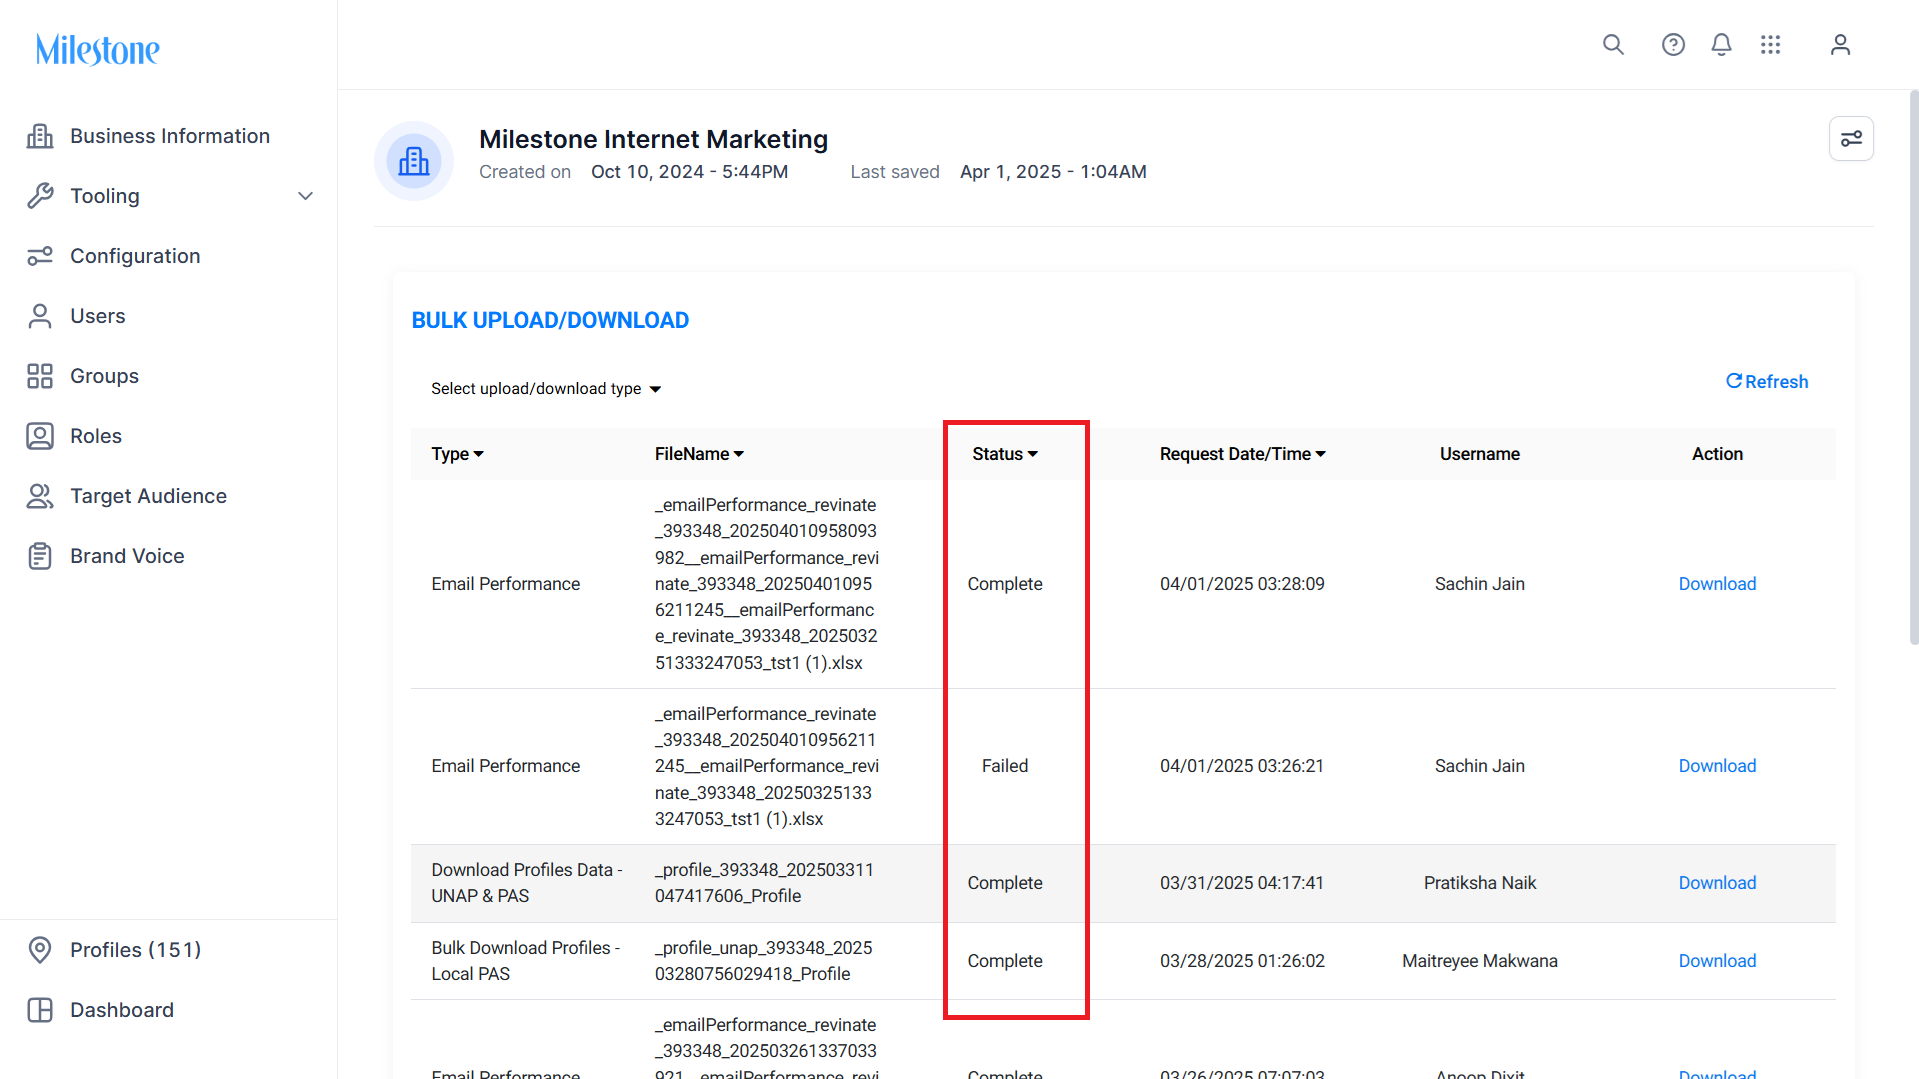Click the Username column header
1919x1079 pixels.
pyautogui.click(x=1479, y=454)
